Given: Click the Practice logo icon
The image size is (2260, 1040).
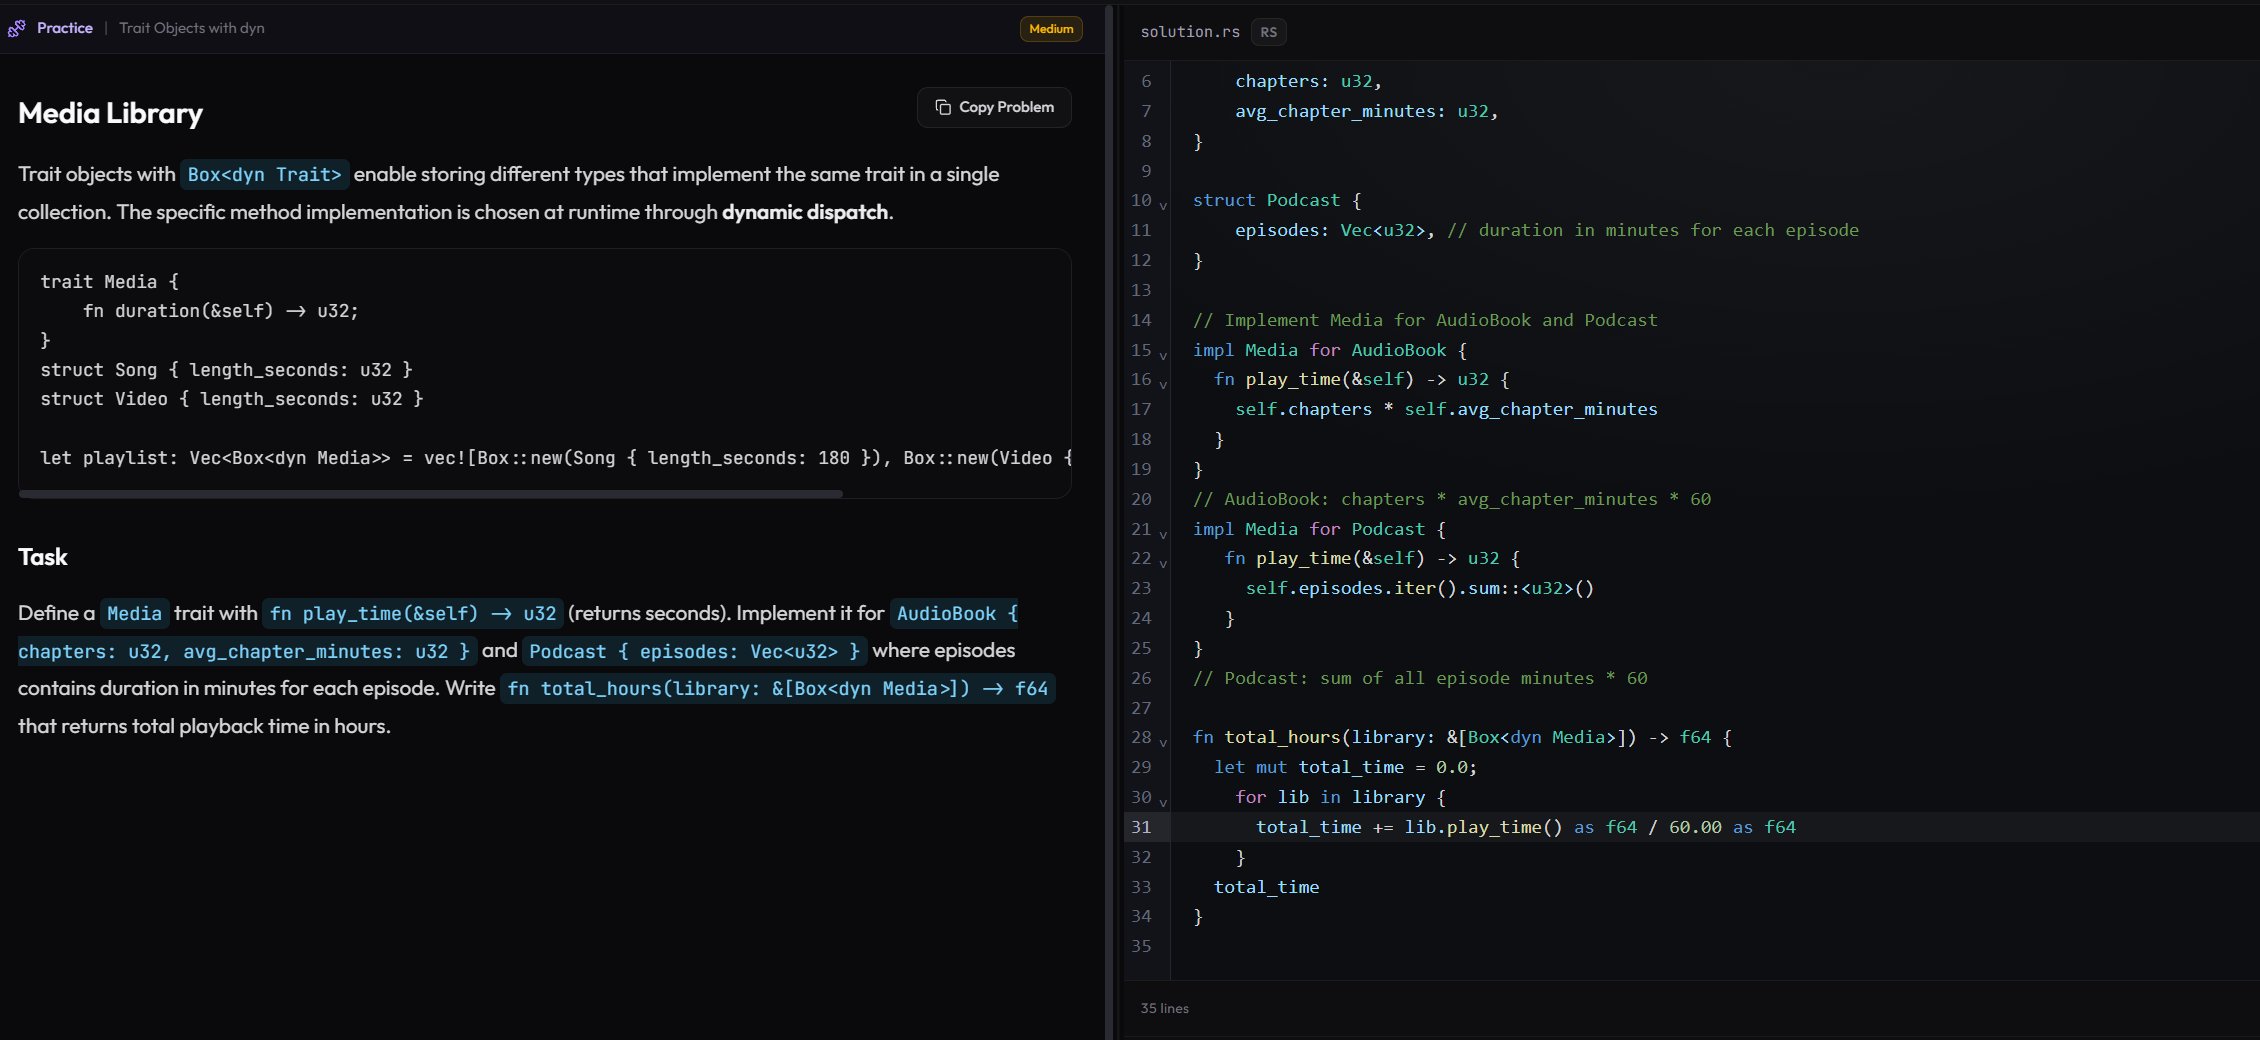Looking at the screenshot, I should coord(16,29).
